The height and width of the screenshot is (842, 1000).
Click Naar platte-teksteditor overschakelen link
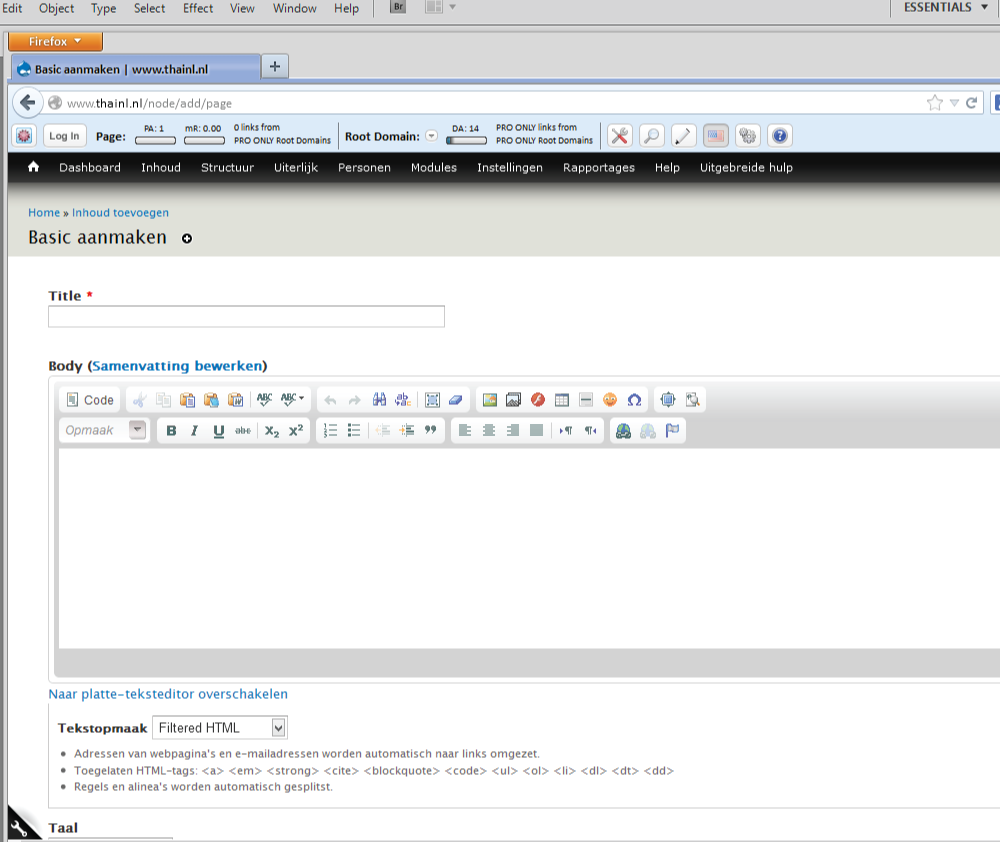point(168,694)
